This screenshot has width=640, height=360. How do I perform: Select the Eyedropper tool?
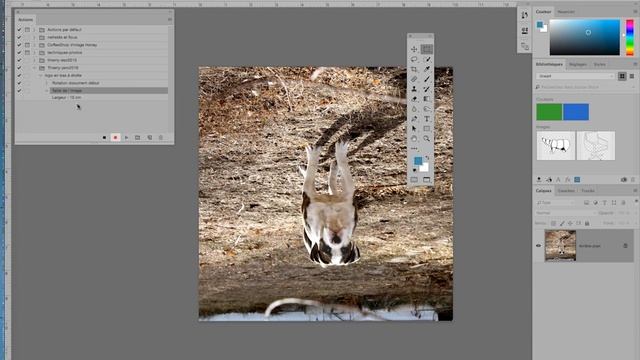click(427, 69)
